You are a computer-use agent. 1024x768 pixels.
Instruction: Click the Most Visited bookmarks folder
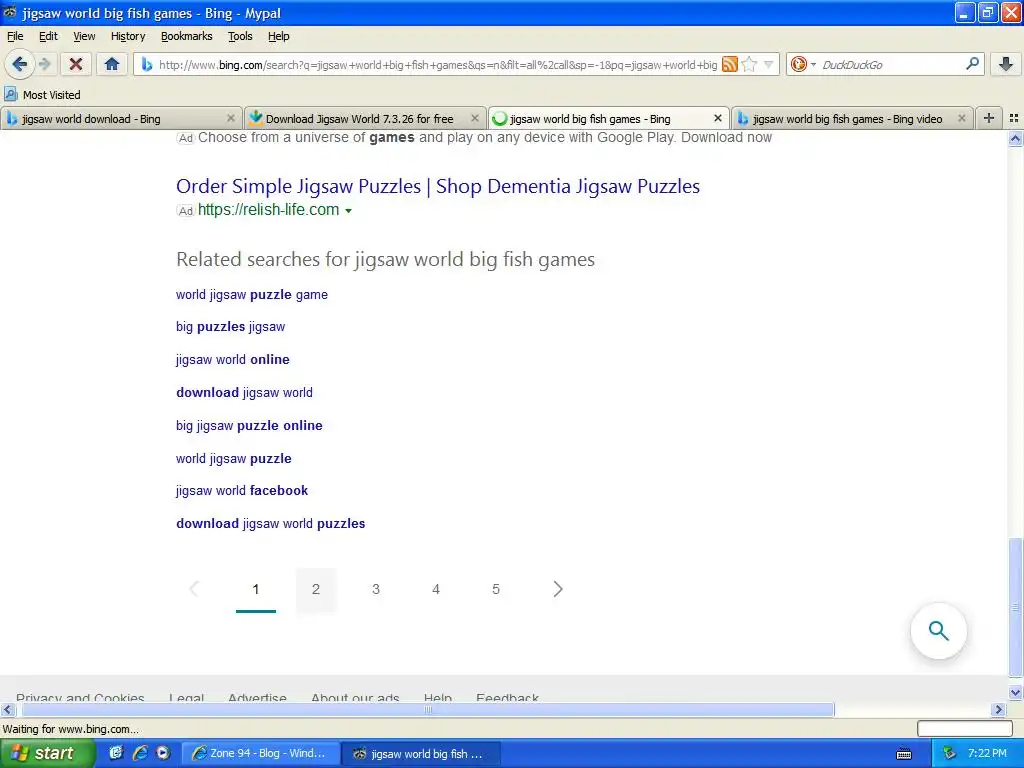tap(42, 95)
